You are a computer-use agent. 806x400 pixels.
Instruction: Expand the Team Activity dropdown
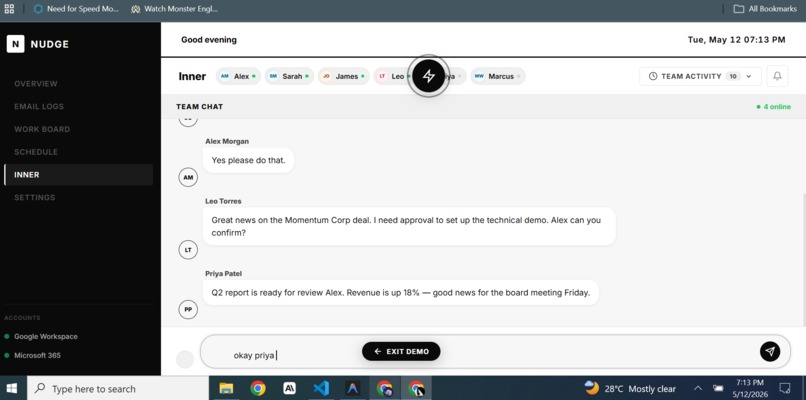pos(700,76)
